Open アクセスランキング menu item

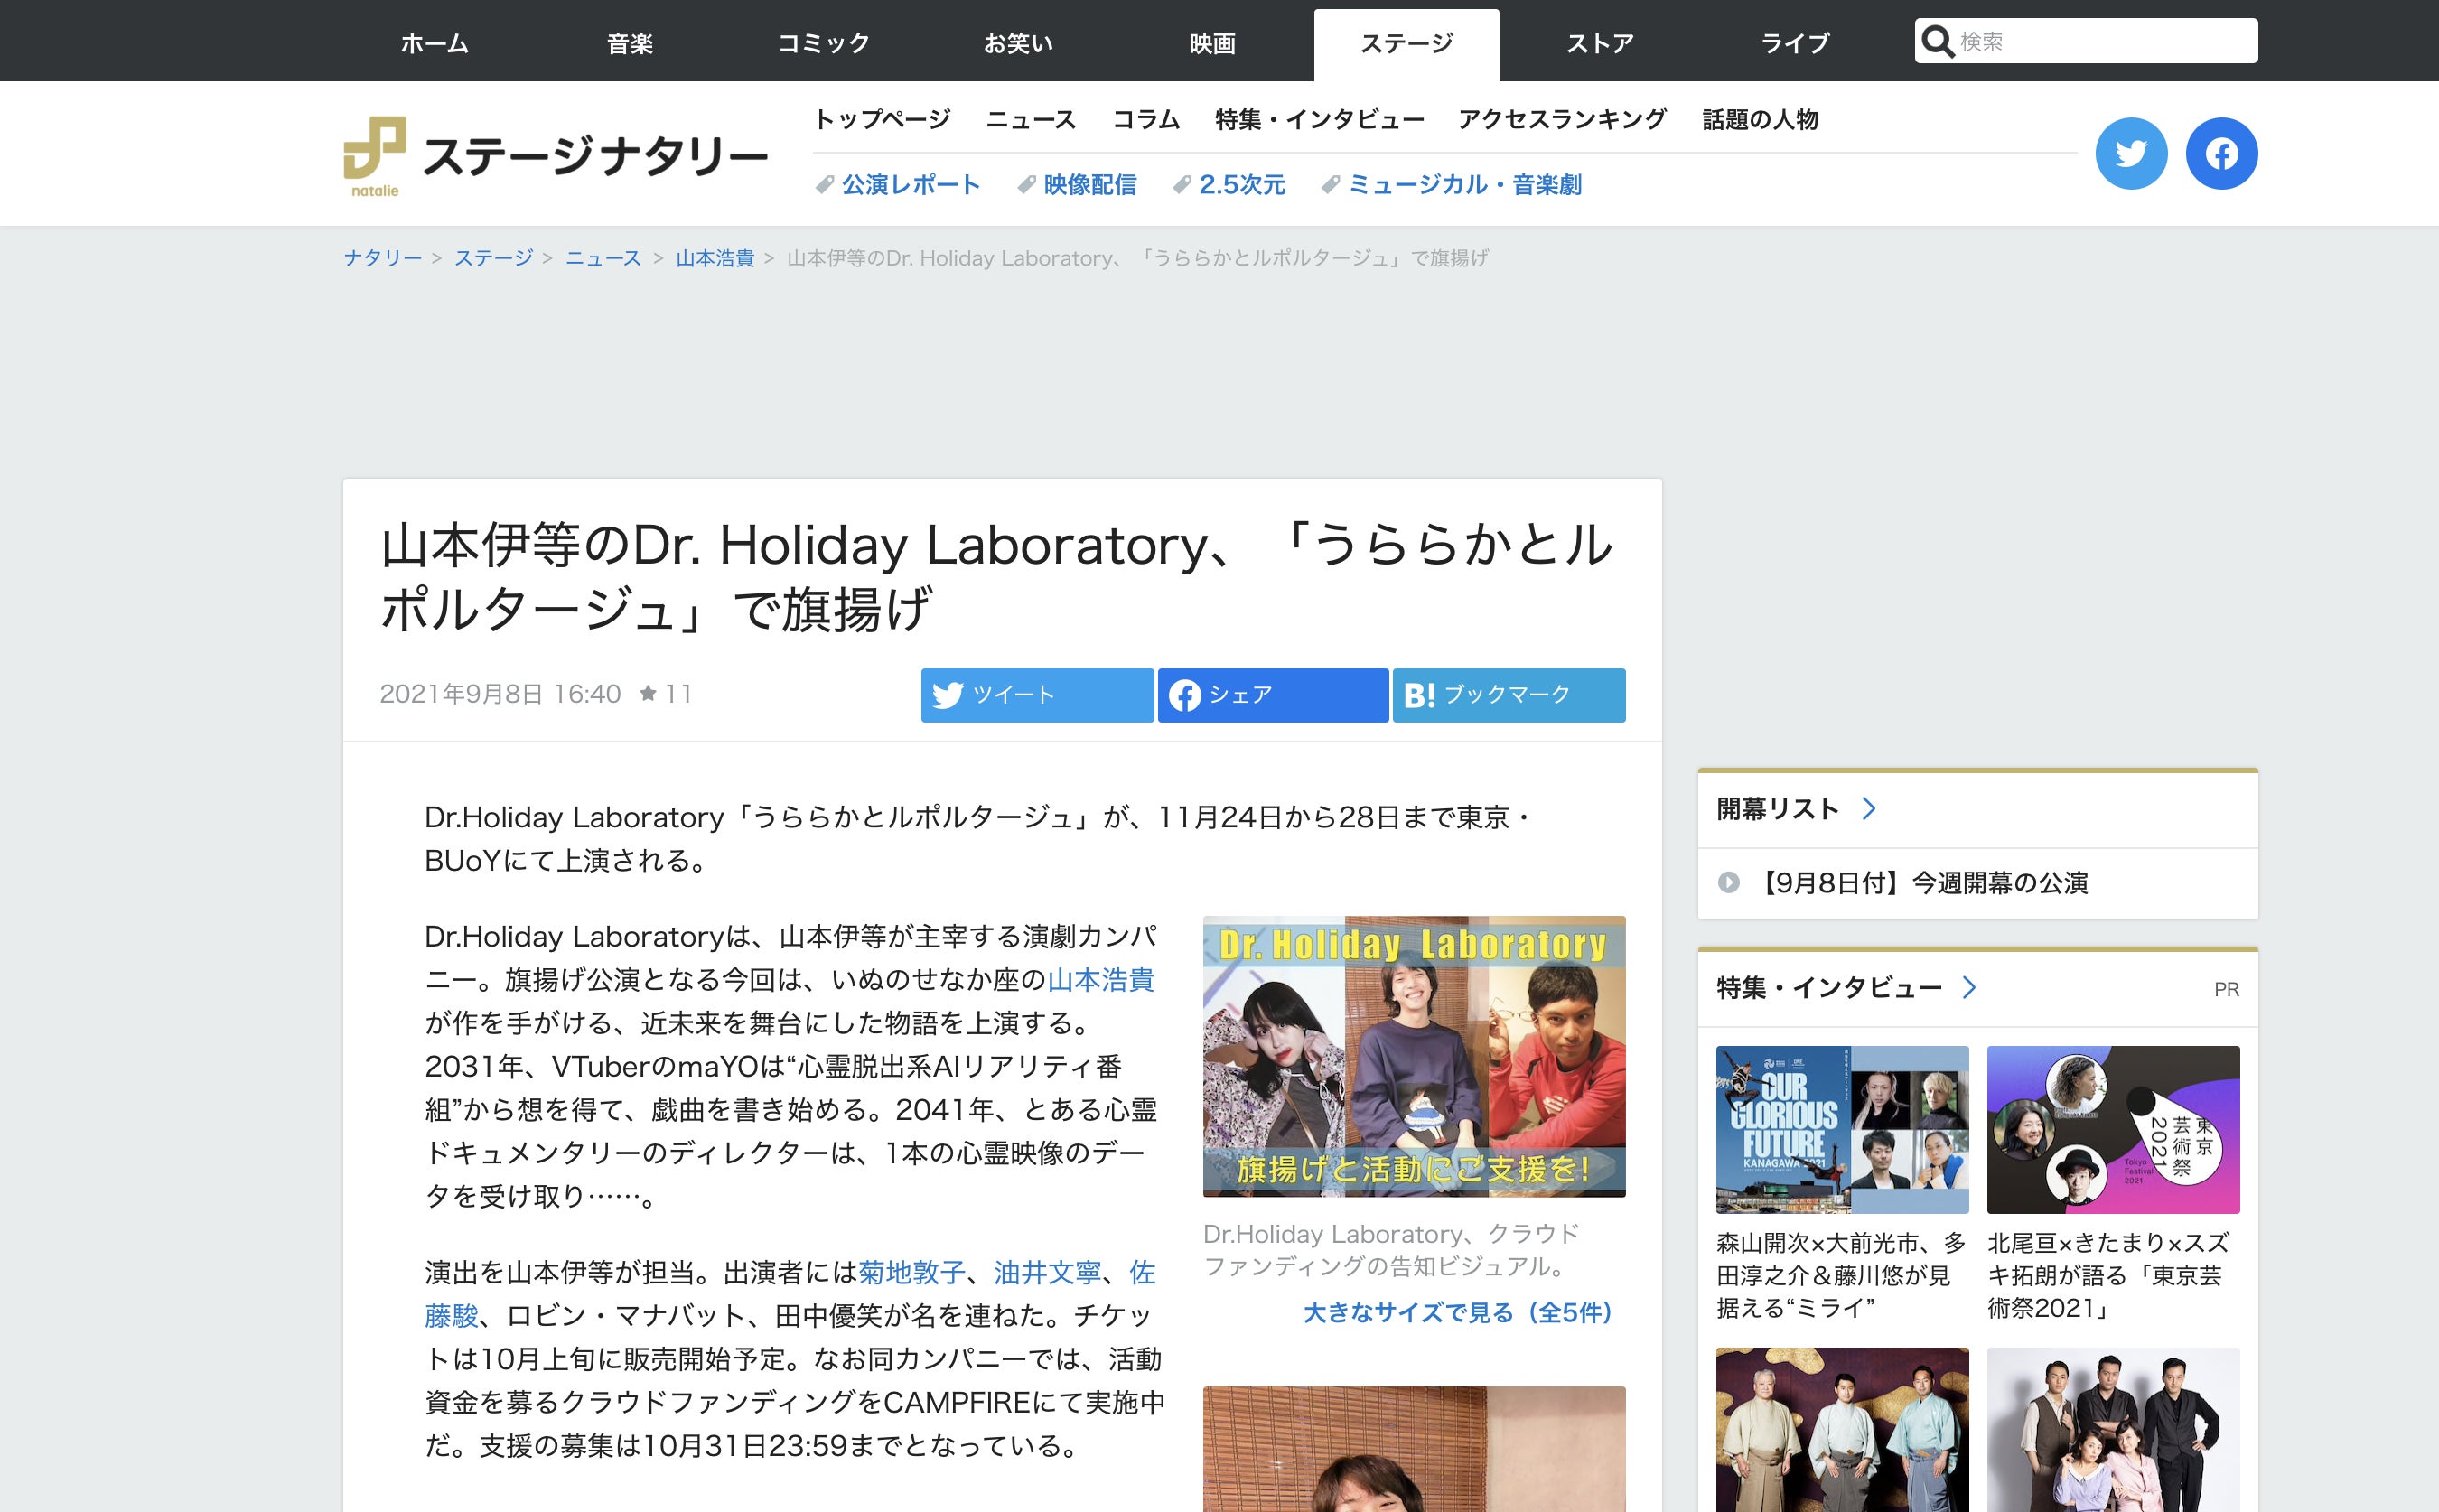coord(1562,119)
